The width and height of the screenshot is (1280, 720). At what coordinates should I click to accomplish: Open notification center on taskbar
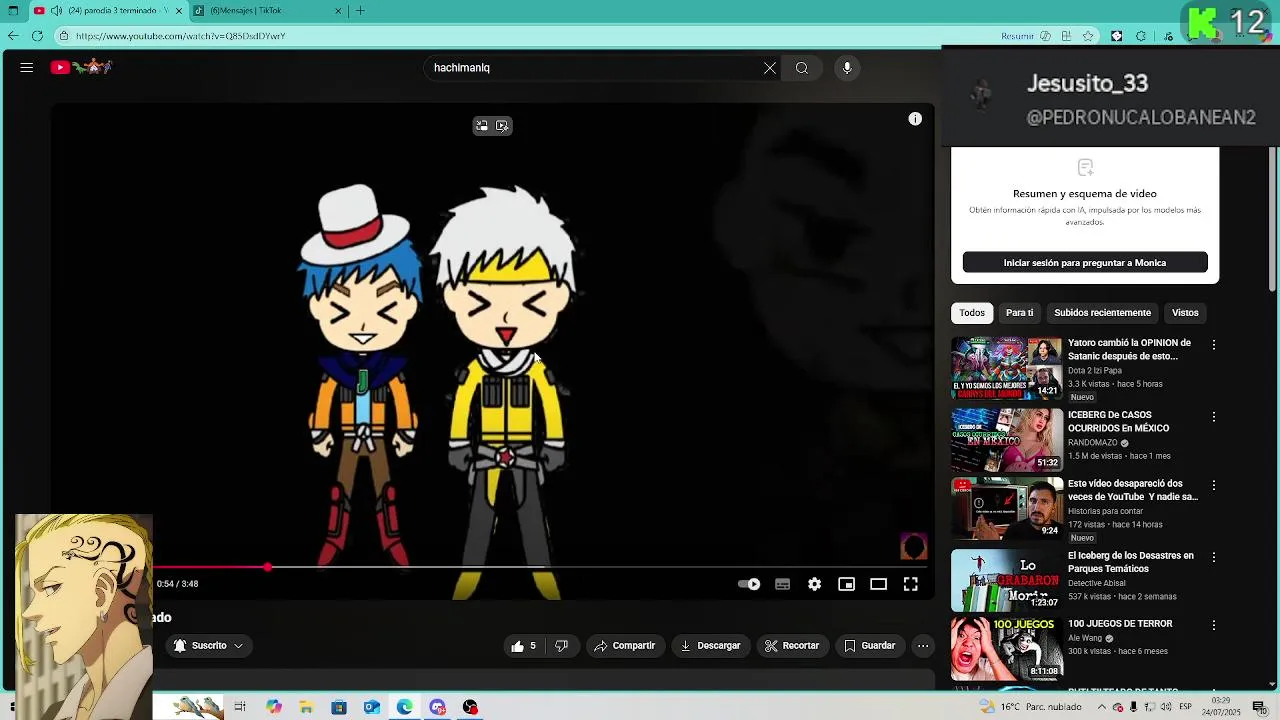[1259, 707]
